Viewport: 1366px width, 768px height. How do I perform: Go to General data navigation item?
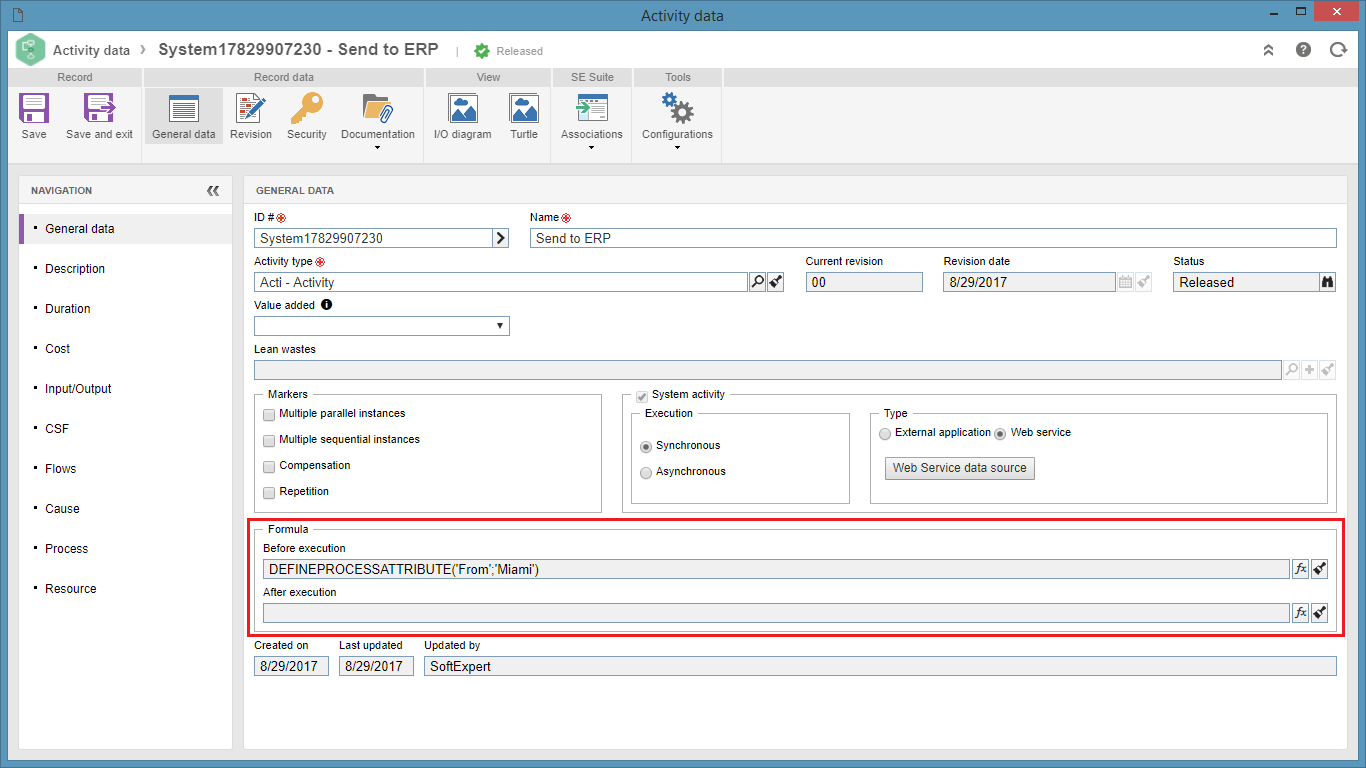point(126,228)
